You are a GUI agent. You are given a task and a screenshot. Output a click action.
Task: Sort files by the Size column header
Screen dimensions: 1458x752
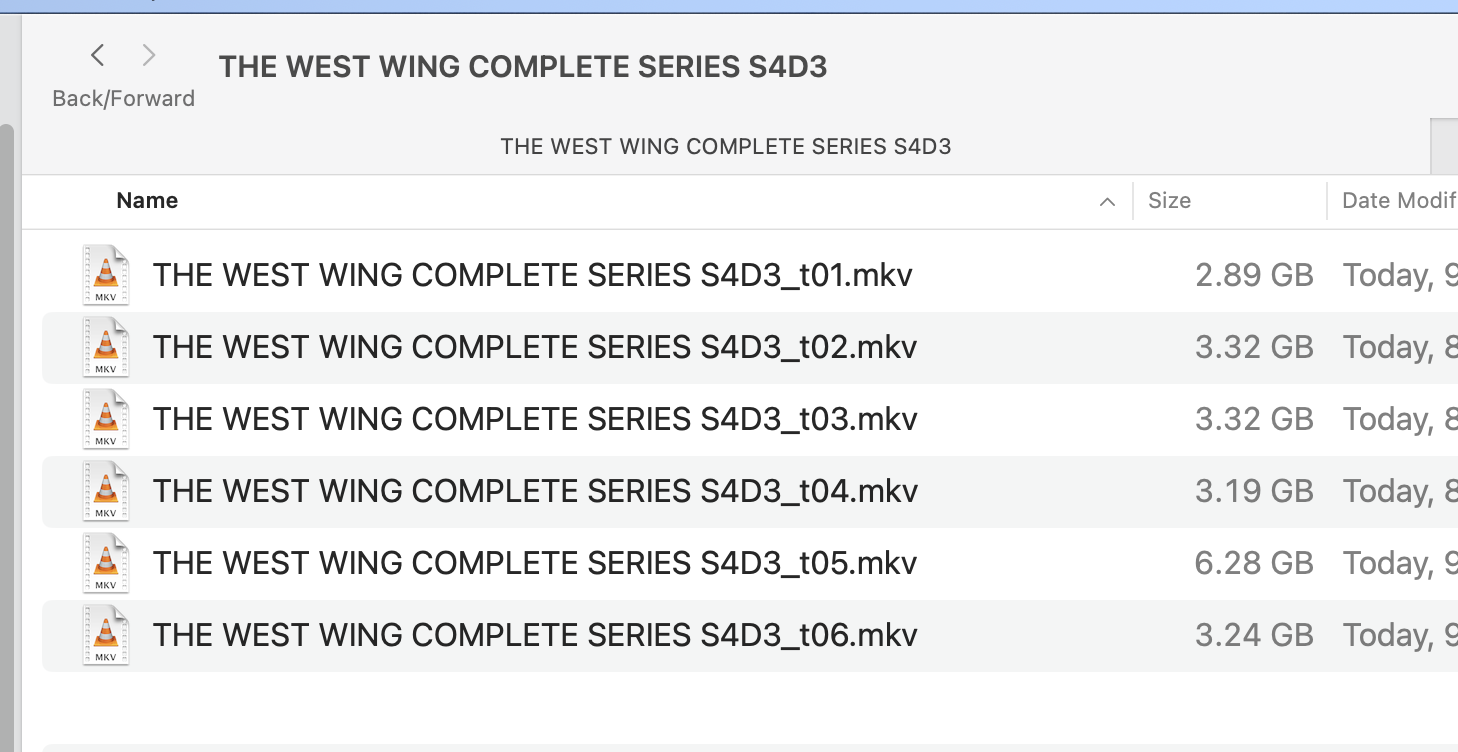coord(1169,200)
